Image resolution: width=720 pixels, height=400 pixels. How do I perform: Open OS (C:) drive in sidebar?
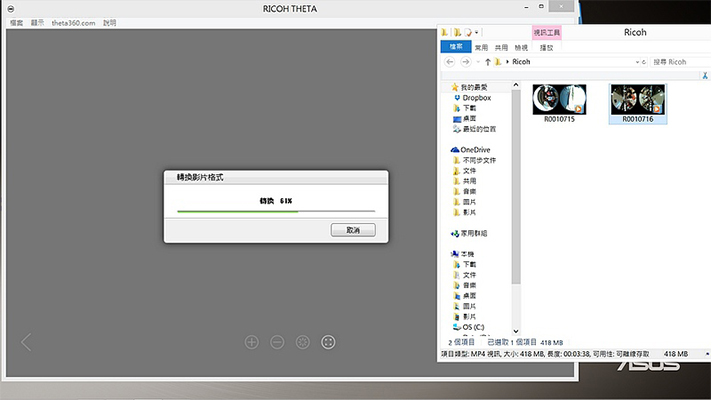[x=473, y=327]
